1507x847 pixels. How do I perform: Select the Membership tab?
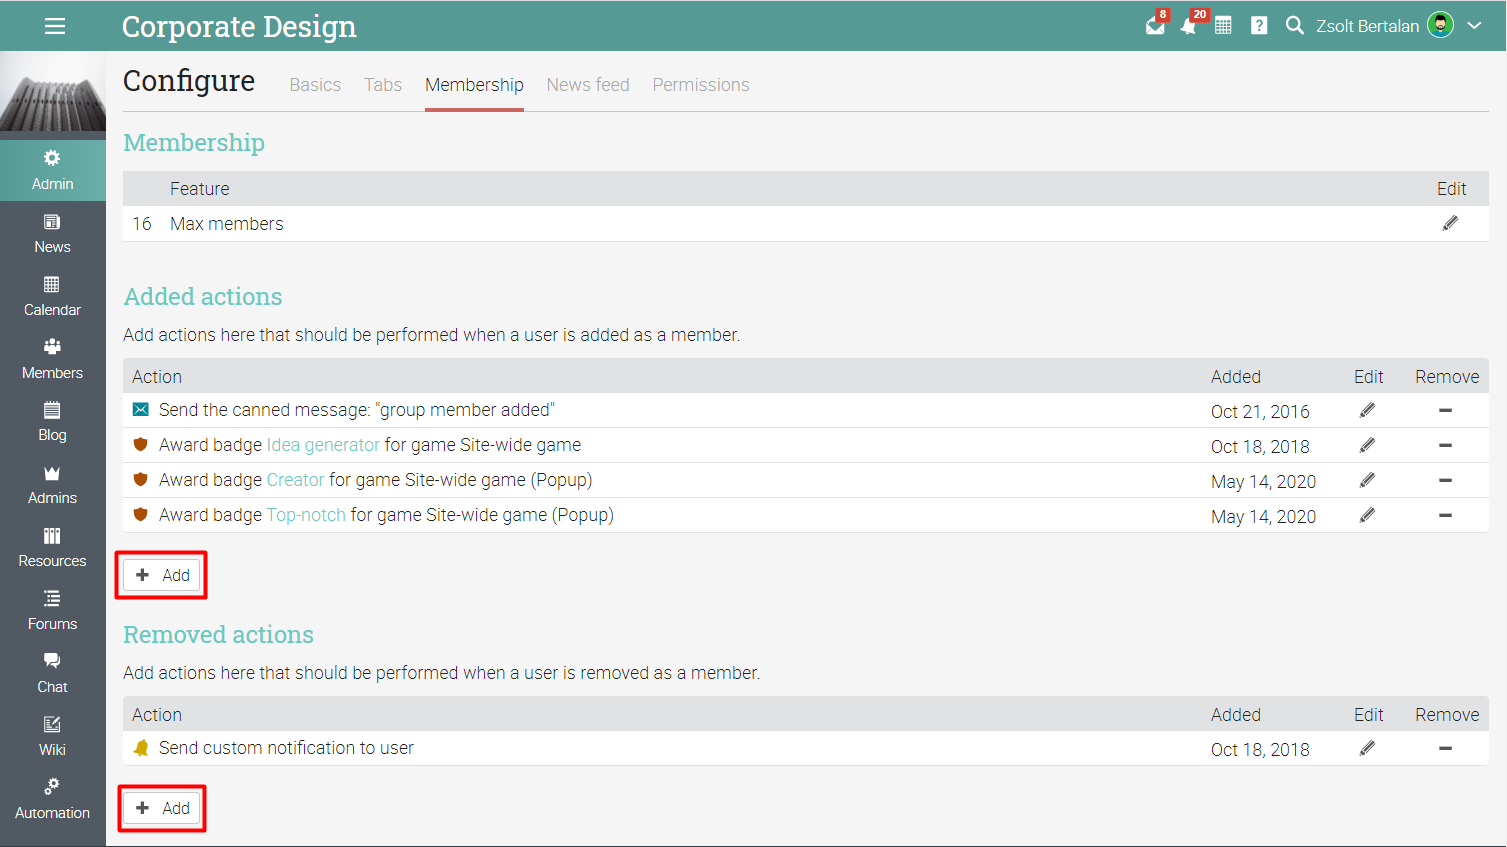(x=474, y=85)
